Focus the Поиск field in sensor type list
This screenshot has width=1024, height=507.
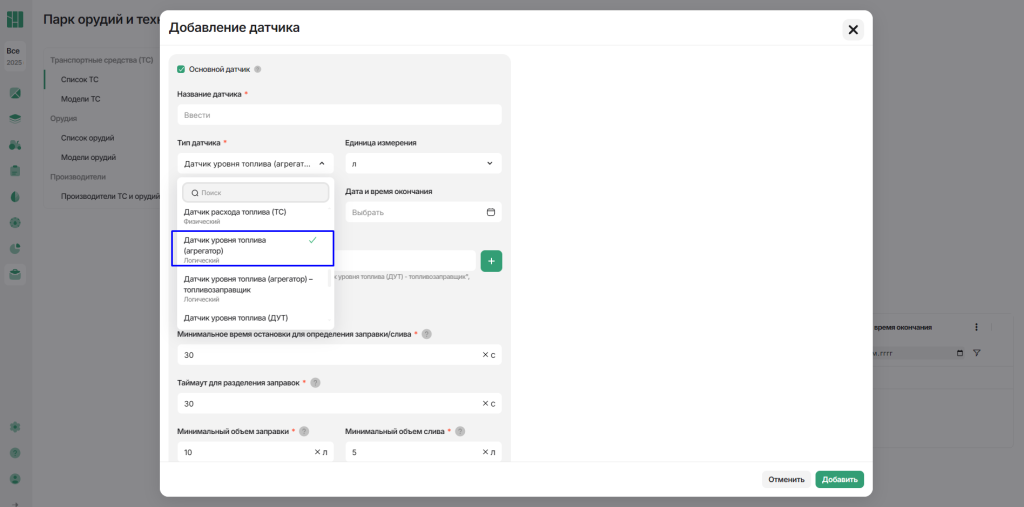click(x=260, y=192)
